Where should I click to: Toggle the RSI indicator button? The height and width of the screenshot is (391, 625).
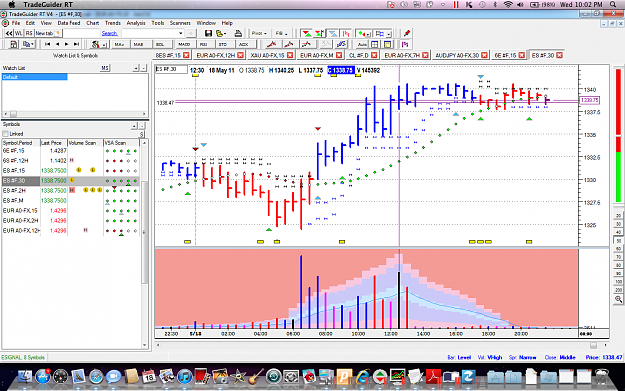point(203,44)
